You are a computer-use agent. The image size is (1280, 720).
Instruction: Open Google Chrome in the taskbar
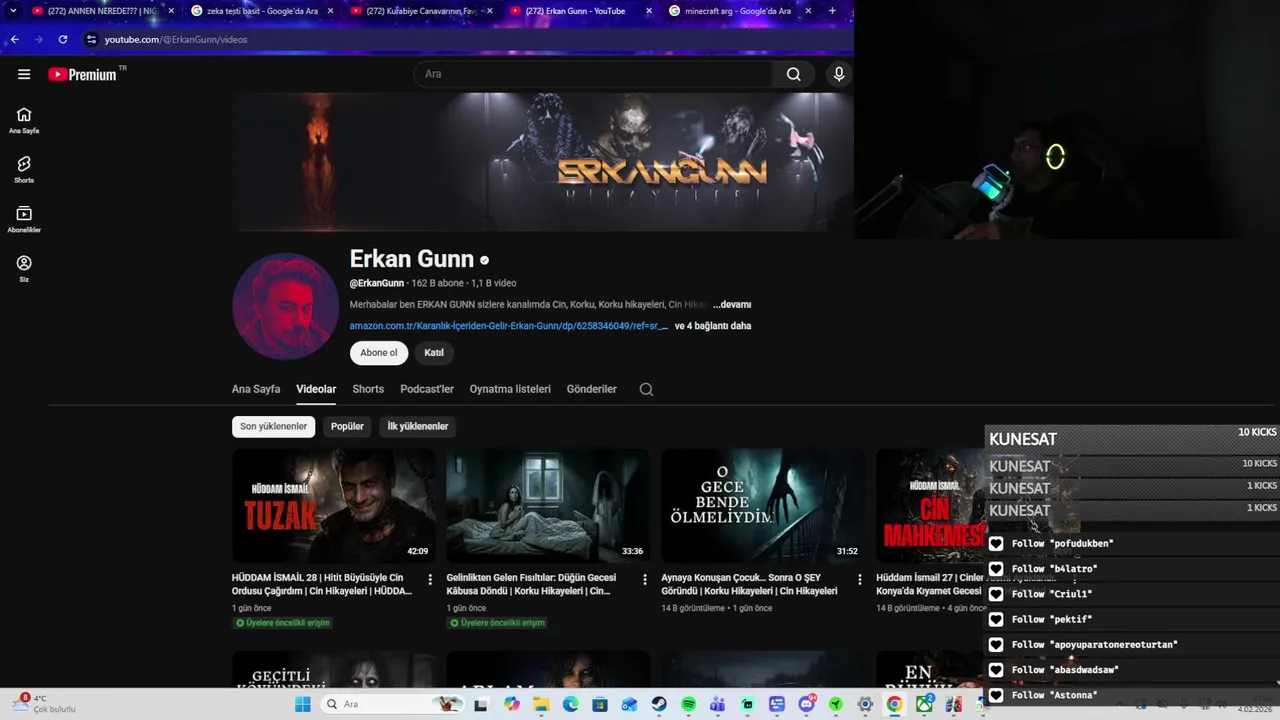(895, 704)
